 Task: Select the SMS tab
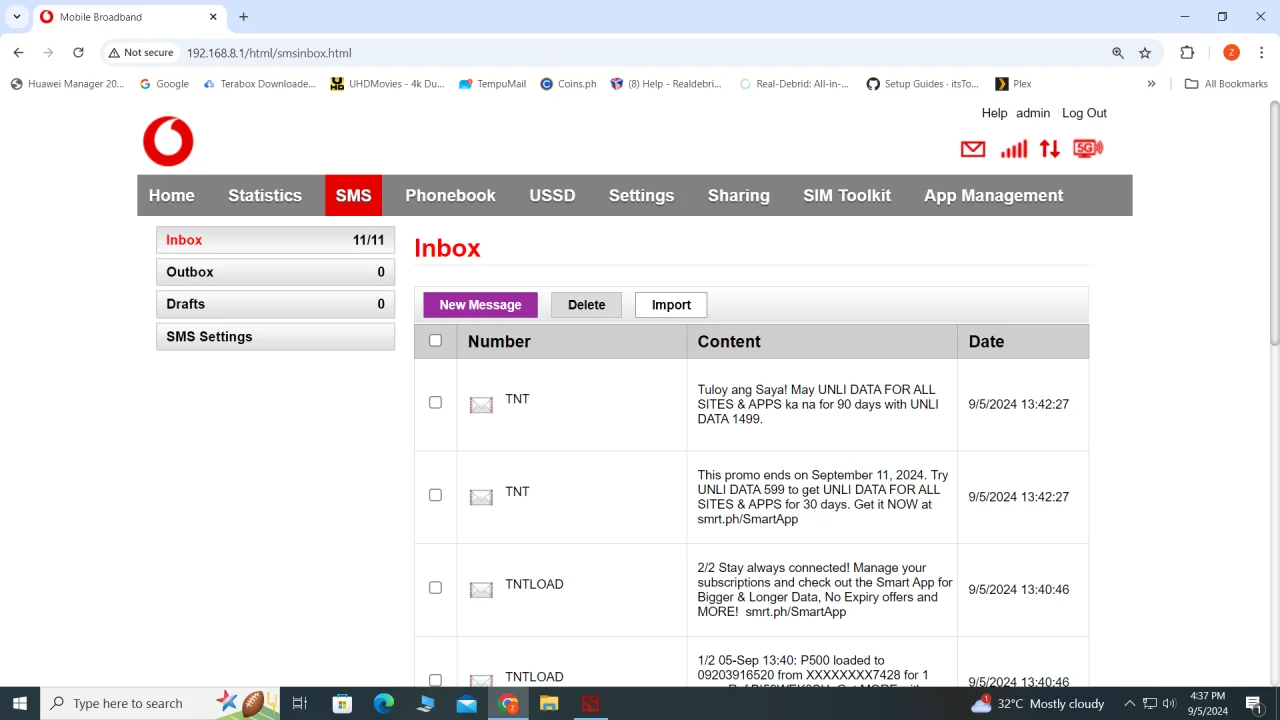[x=353, y=195]
